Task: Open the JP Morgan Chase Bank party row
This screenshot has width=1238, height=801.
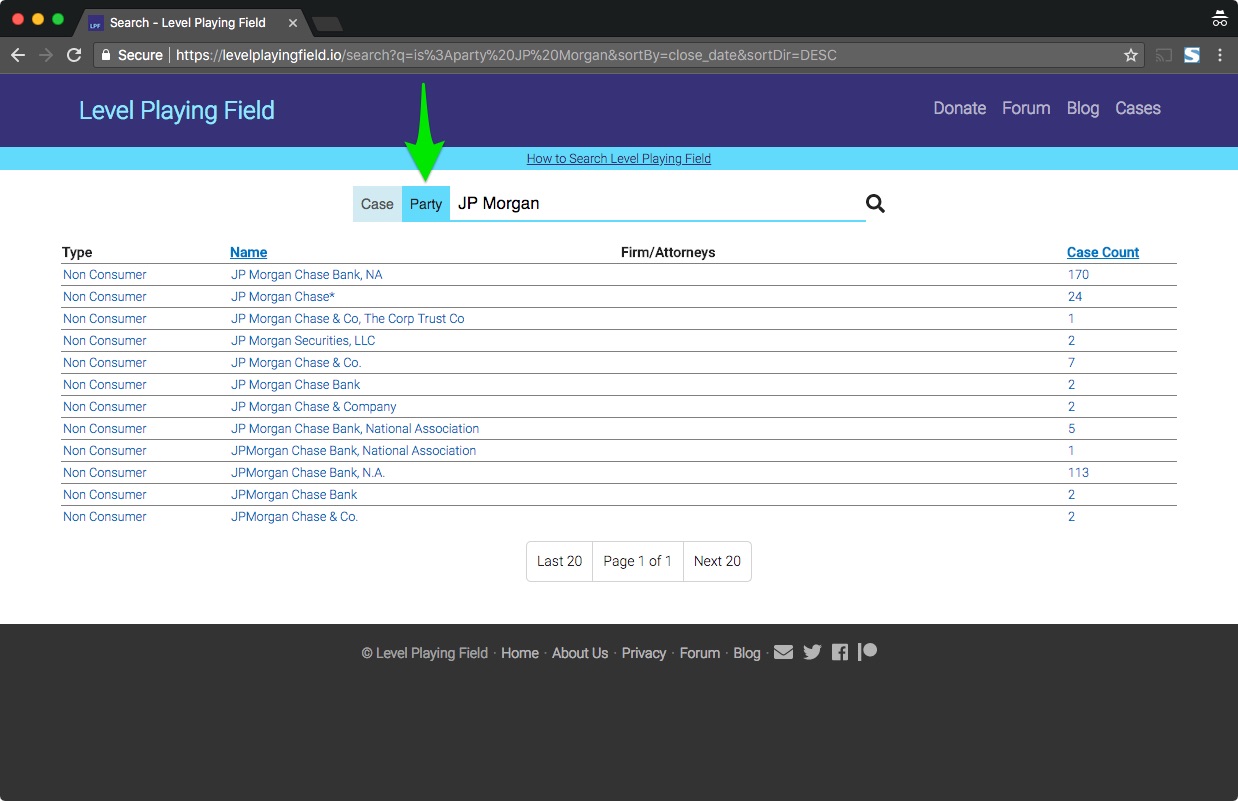Action: [296, 384]
